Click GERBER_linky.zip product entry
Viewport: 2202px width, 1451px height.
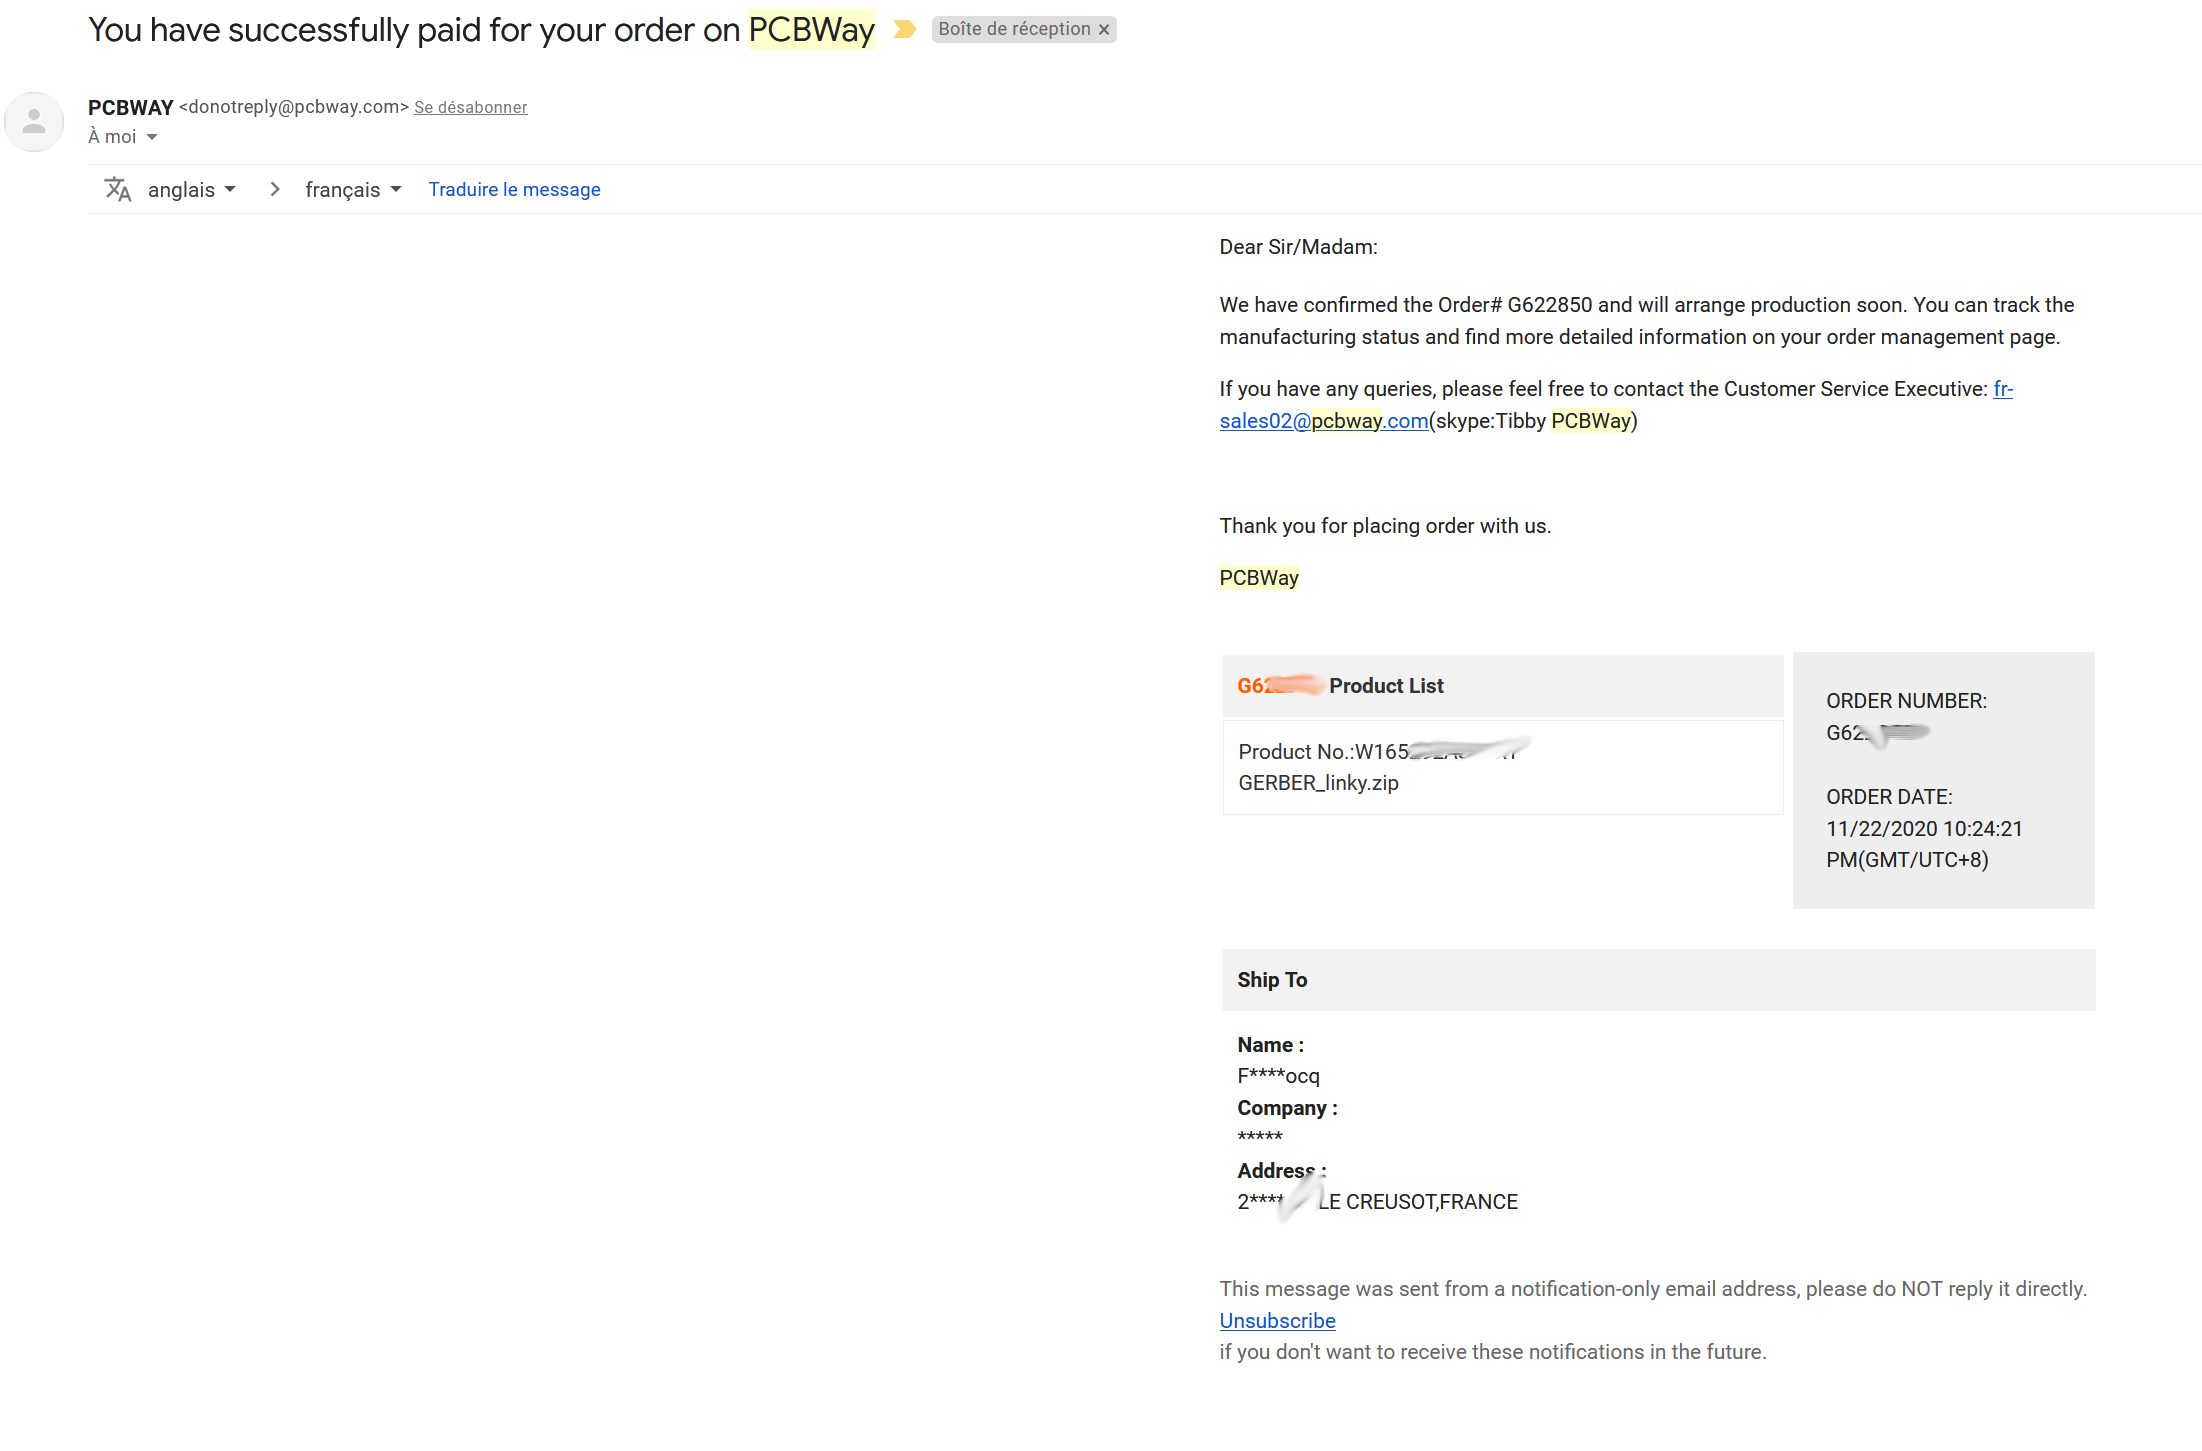(1318, 783)
